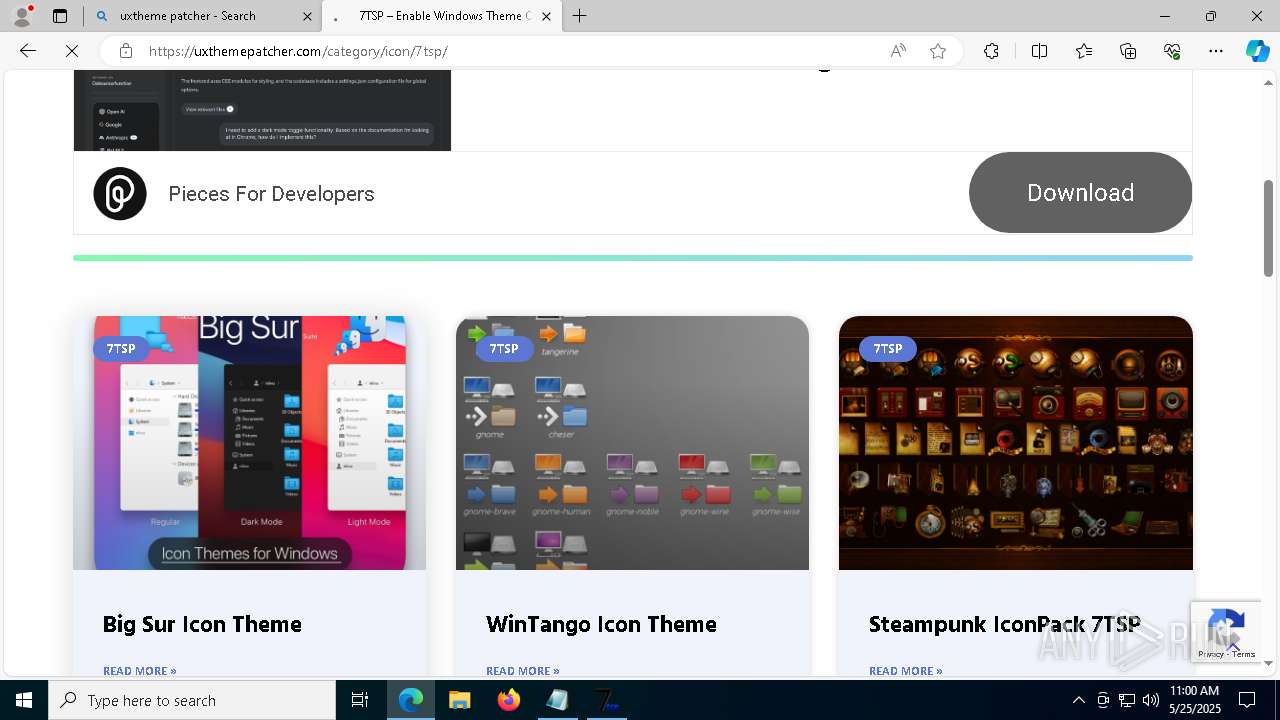This screenshot has height=720, width=1280.
Task: Open the Extensions menu
Action: coord(991,51)
